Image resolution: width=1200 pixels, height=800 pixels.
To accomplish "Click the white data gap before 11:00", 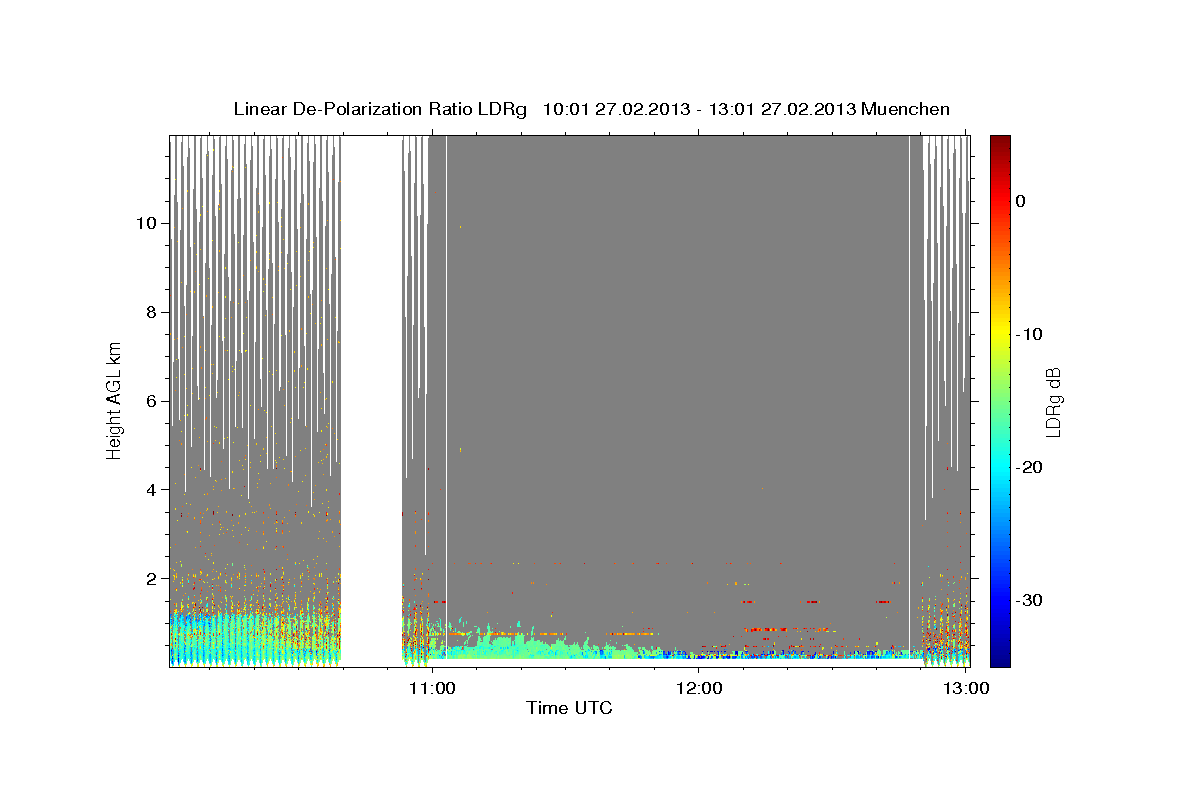I will (372, 400).
